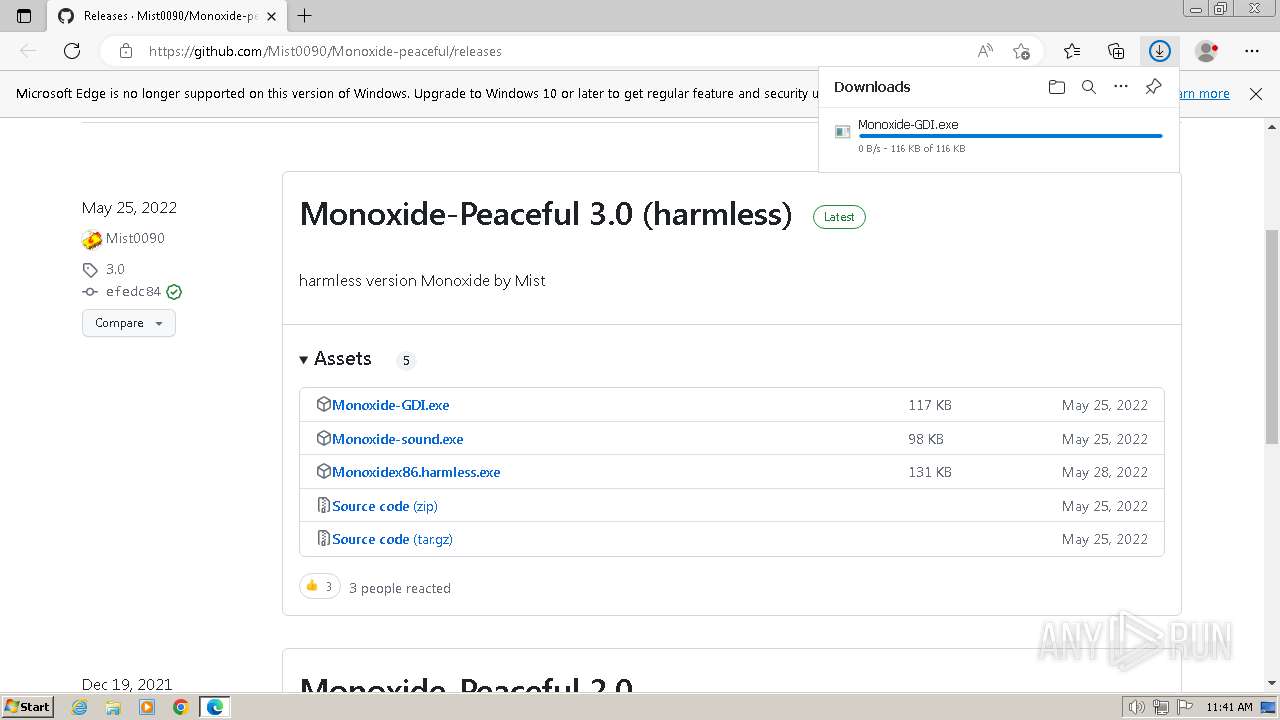
Task: Download Source code (zip)
Action: [x=385, y=506]
